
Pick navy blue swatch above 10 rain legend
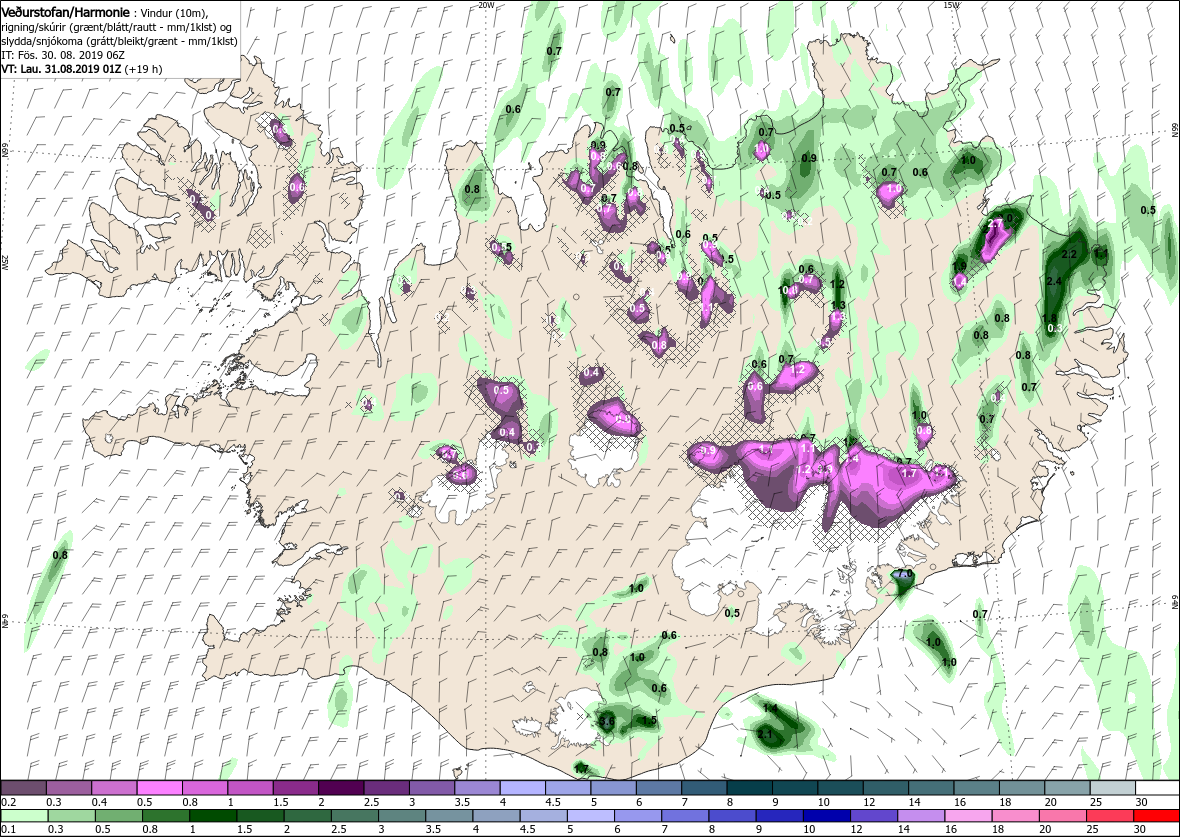coord(826,816)
